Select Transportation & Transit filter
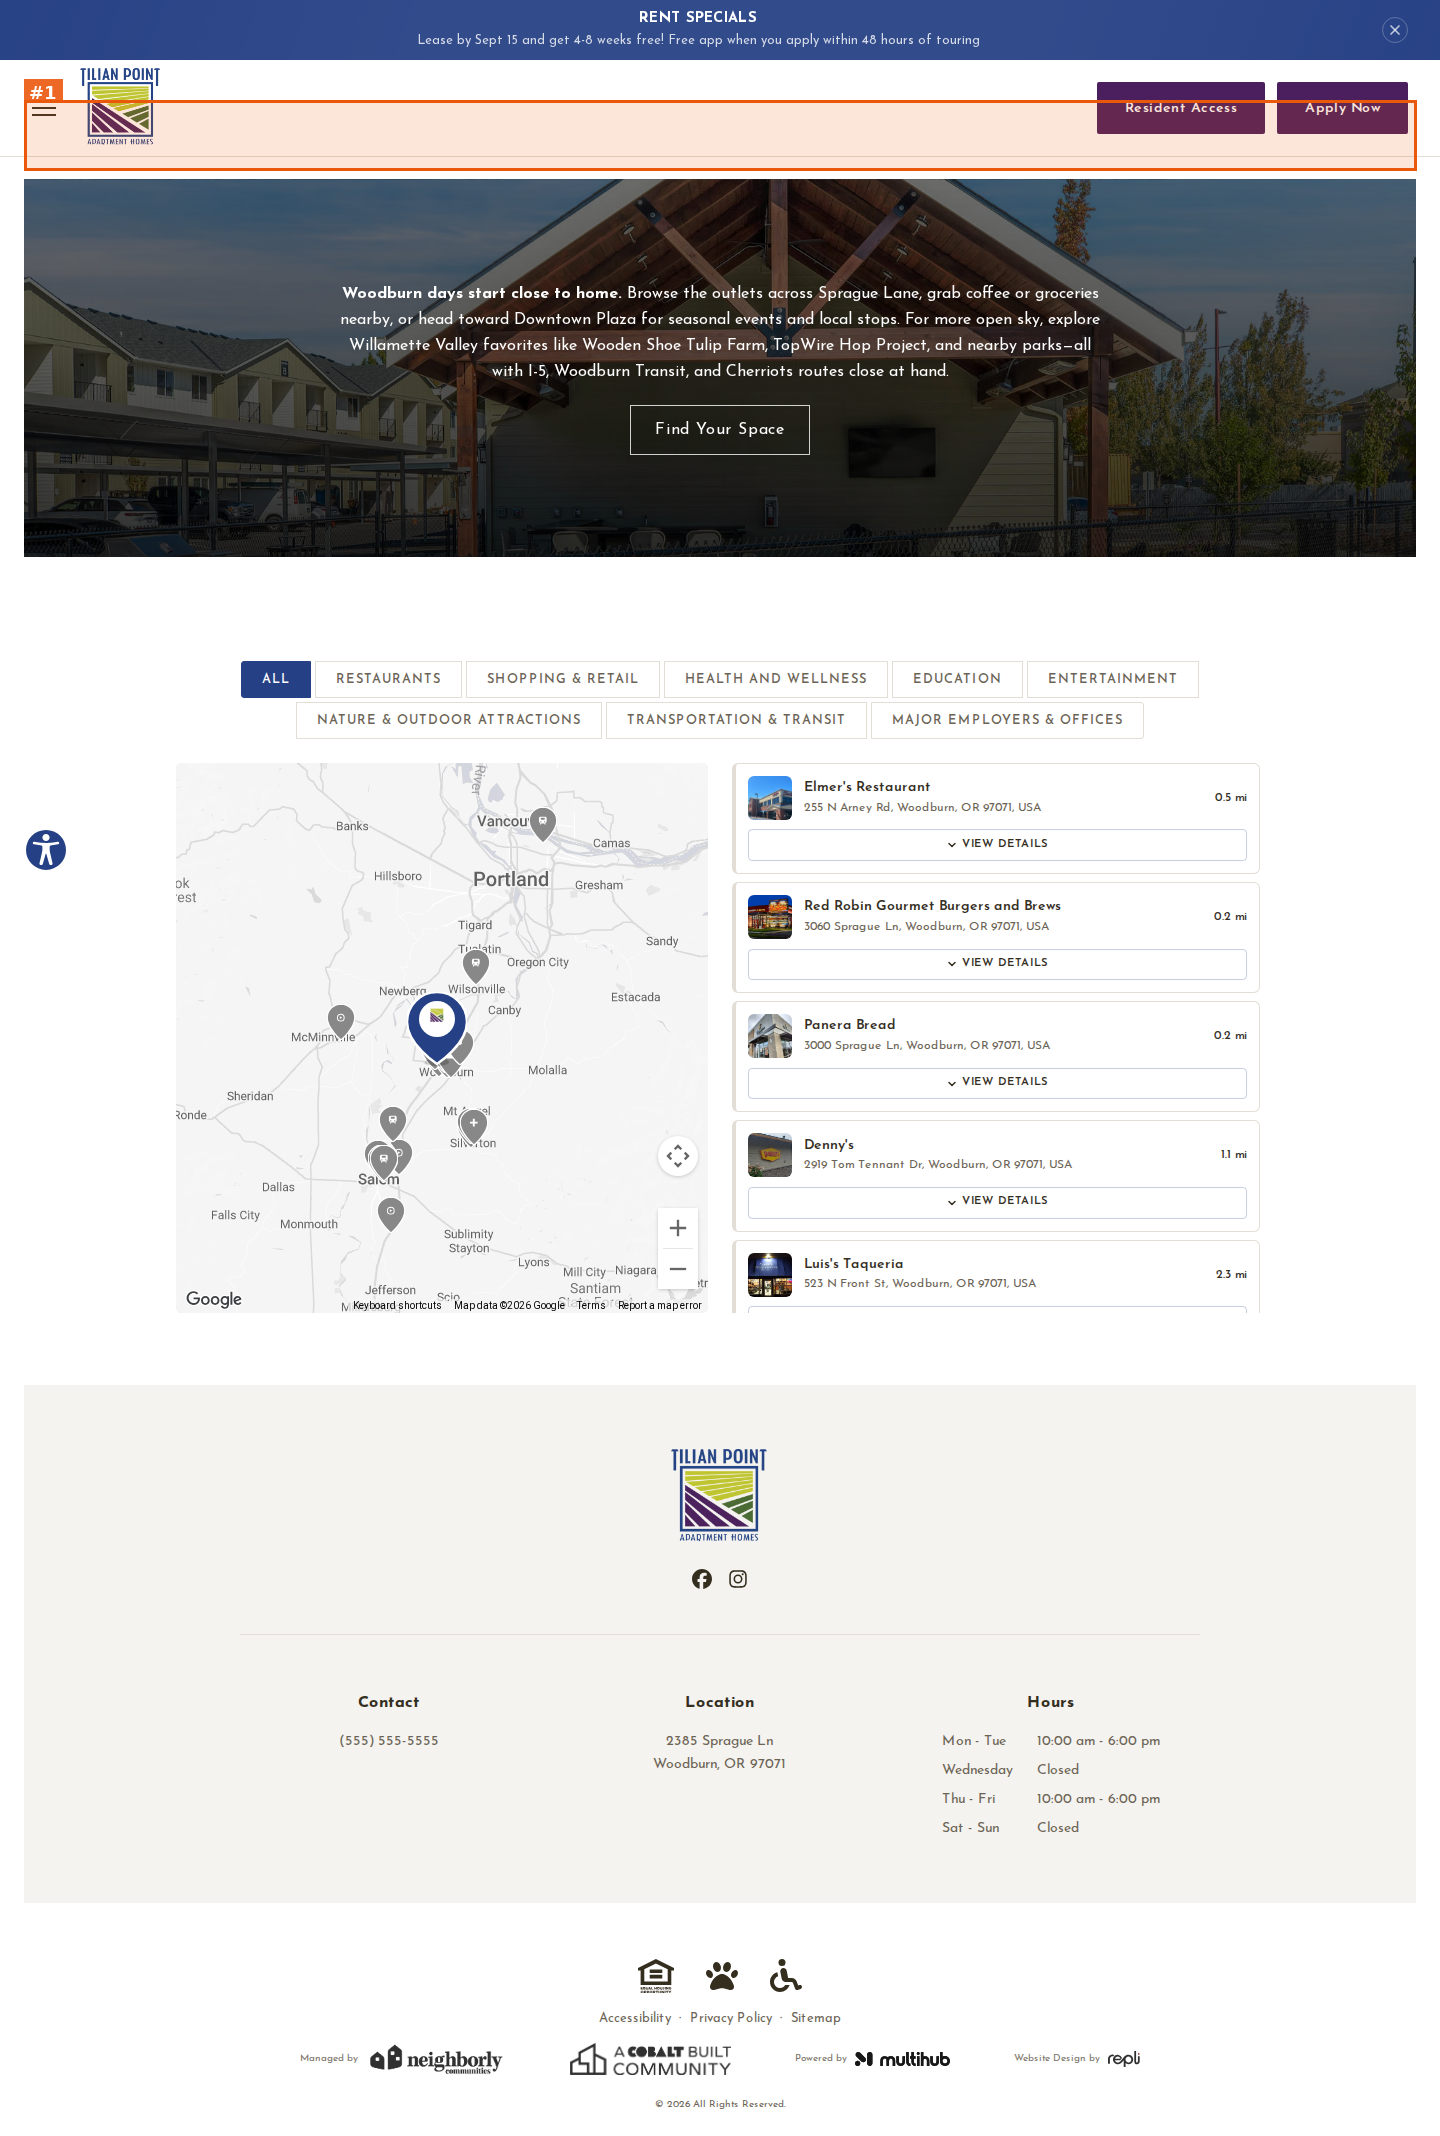Image resolution: width=1440 pixels, height=2136 pixels. [x=736, y=720]
